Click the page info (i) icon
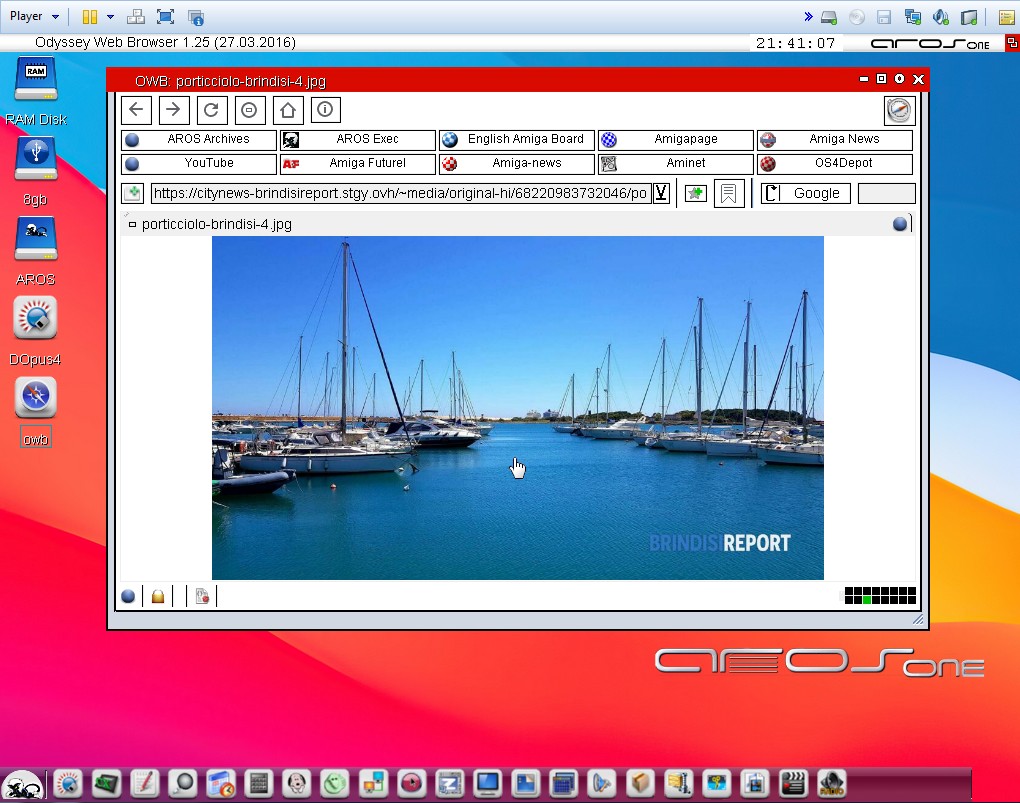 click(x=326, y=110)
